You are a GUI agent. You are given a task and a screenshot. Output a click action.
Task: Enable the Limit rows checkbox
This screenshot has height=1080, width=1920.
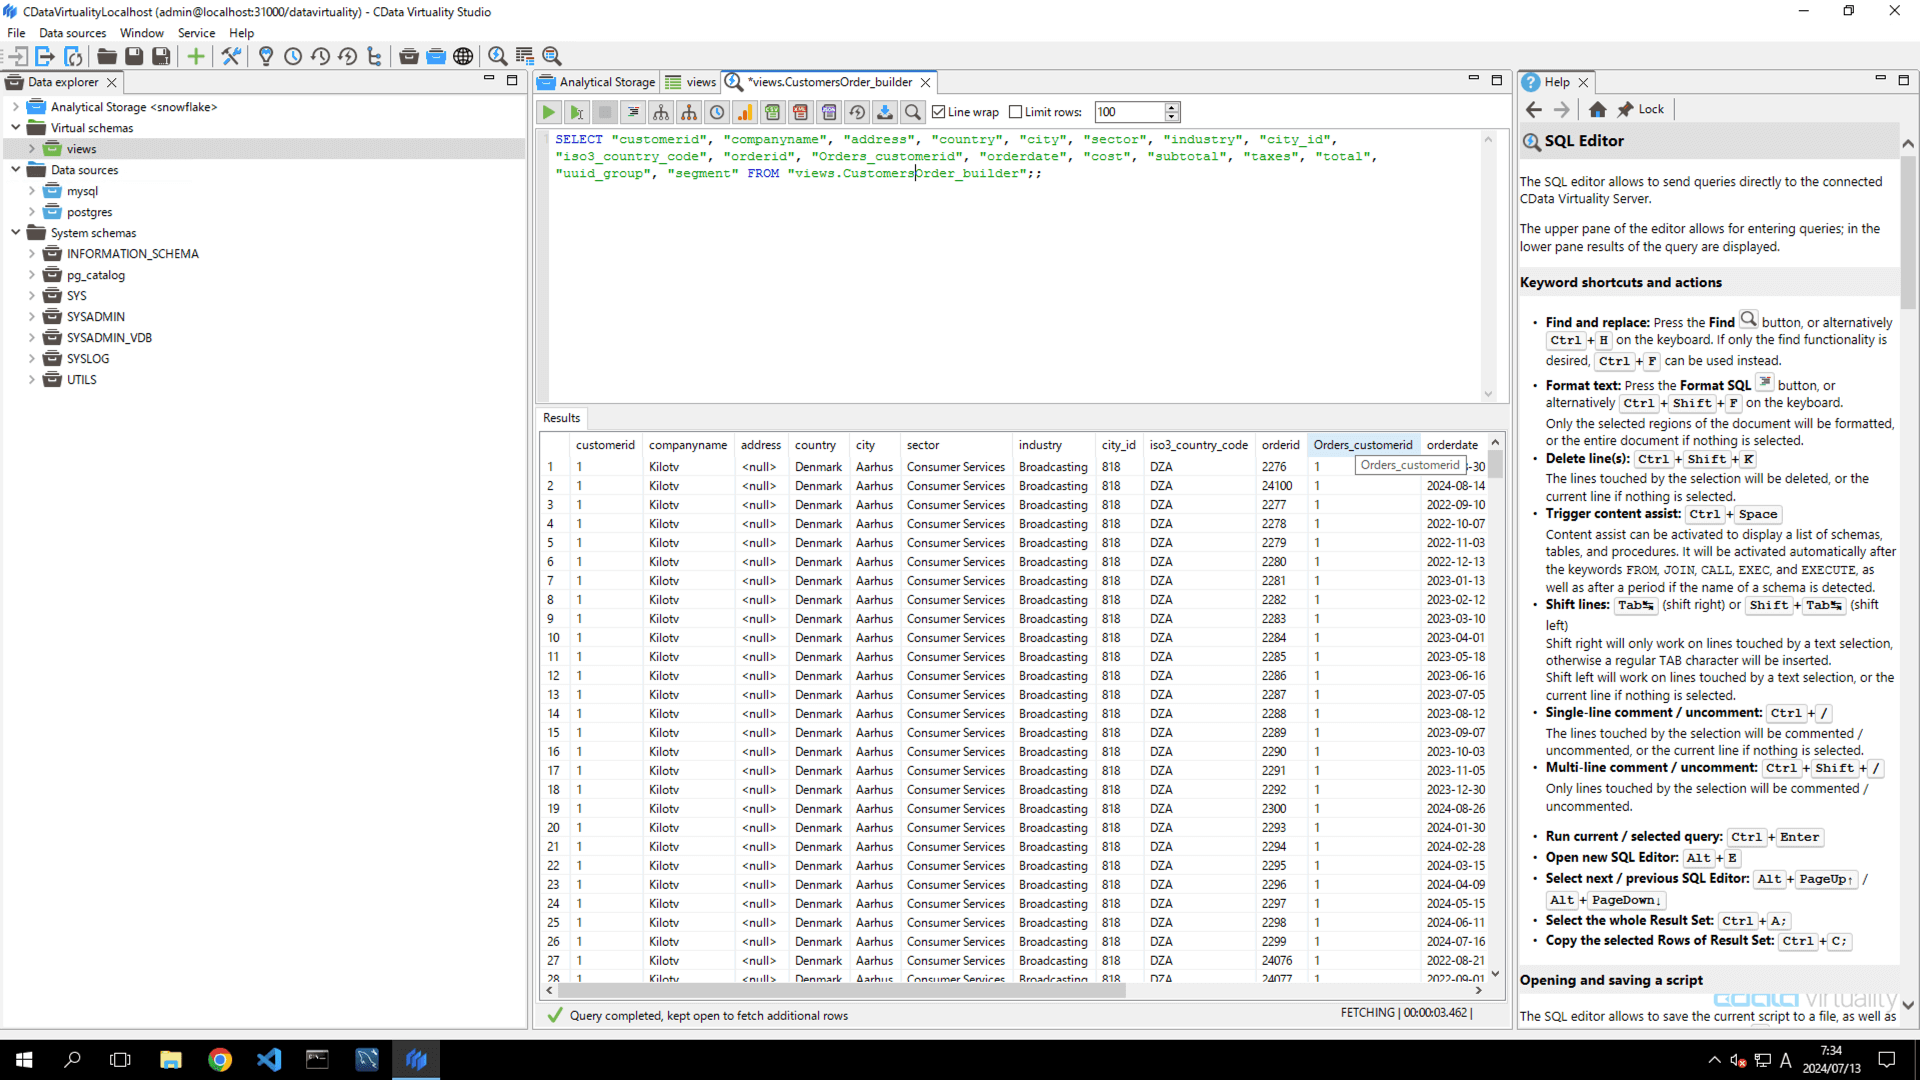(1016, 112)
